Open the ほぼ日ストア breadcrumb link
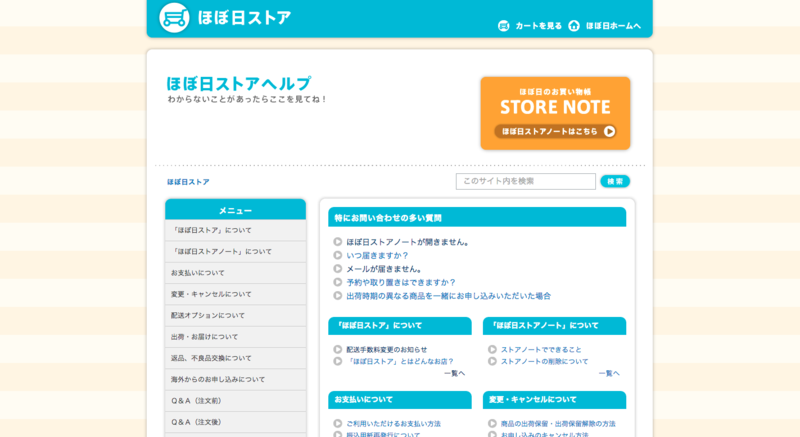The width and height of the screenshot is (800, 437). coord(188,182)
